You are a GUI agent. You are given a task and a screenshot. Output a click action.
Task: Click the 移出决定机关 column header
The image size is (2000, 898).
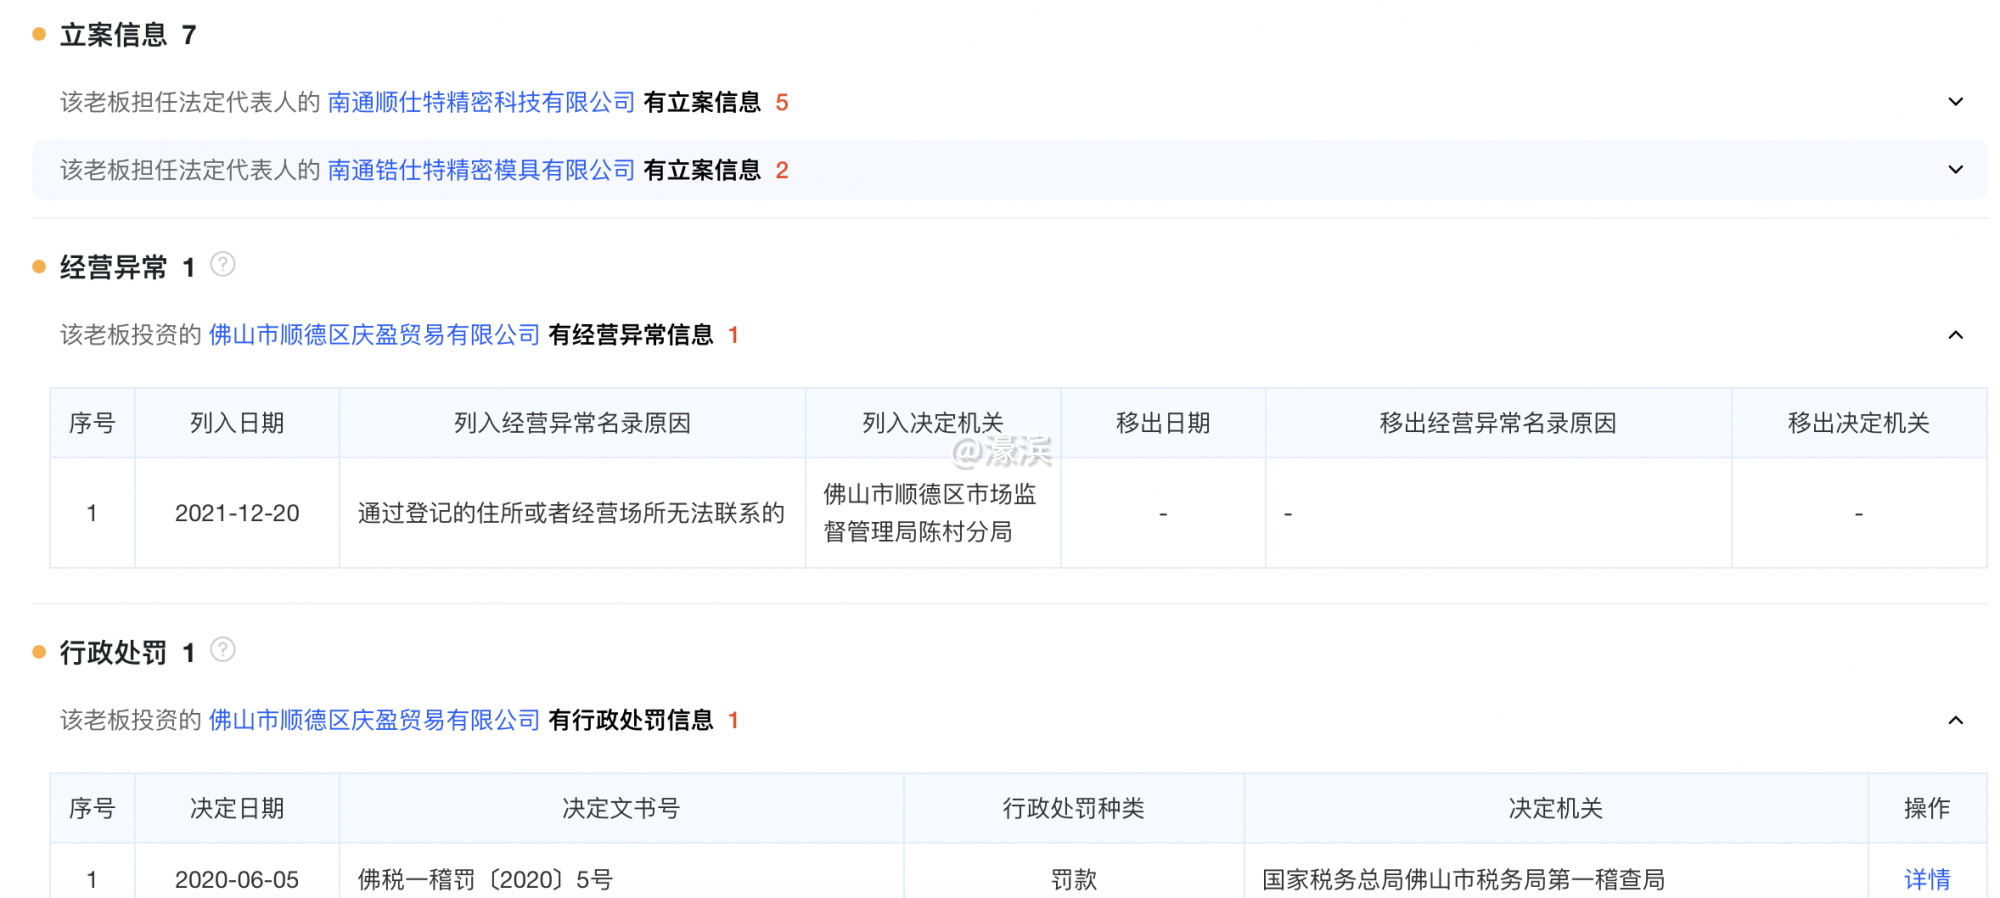pos(1858,423)
